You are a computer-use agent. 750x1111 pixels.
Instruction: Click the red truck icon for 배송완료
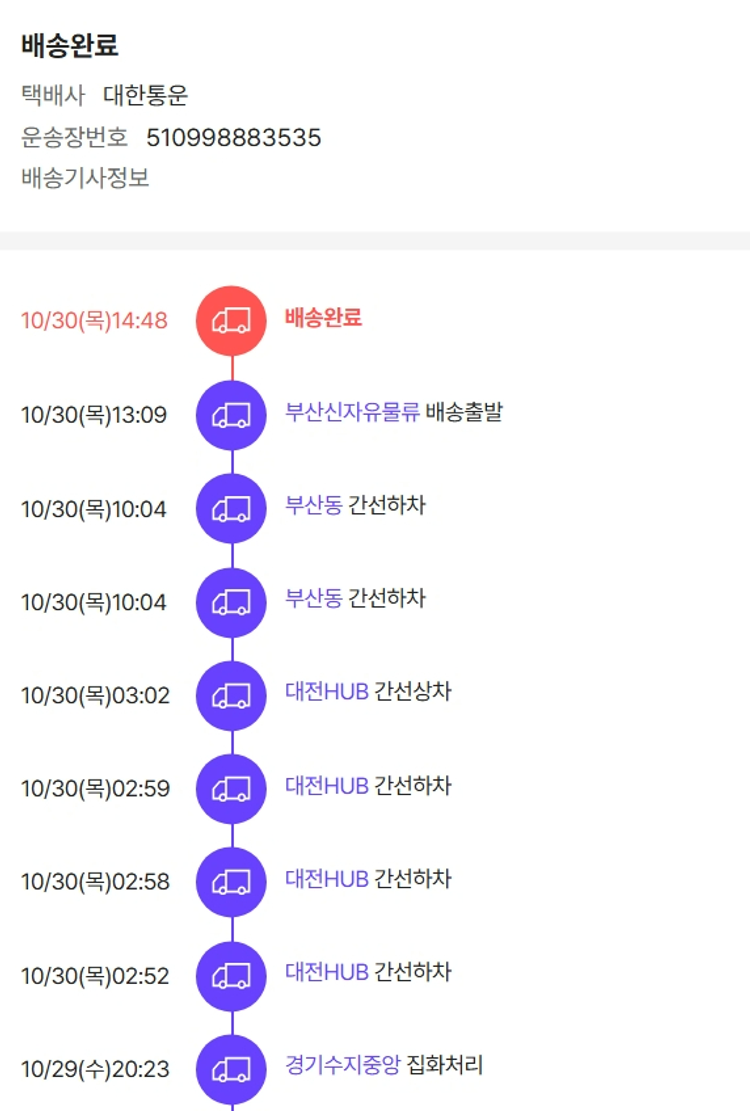(x=231, y=320)
